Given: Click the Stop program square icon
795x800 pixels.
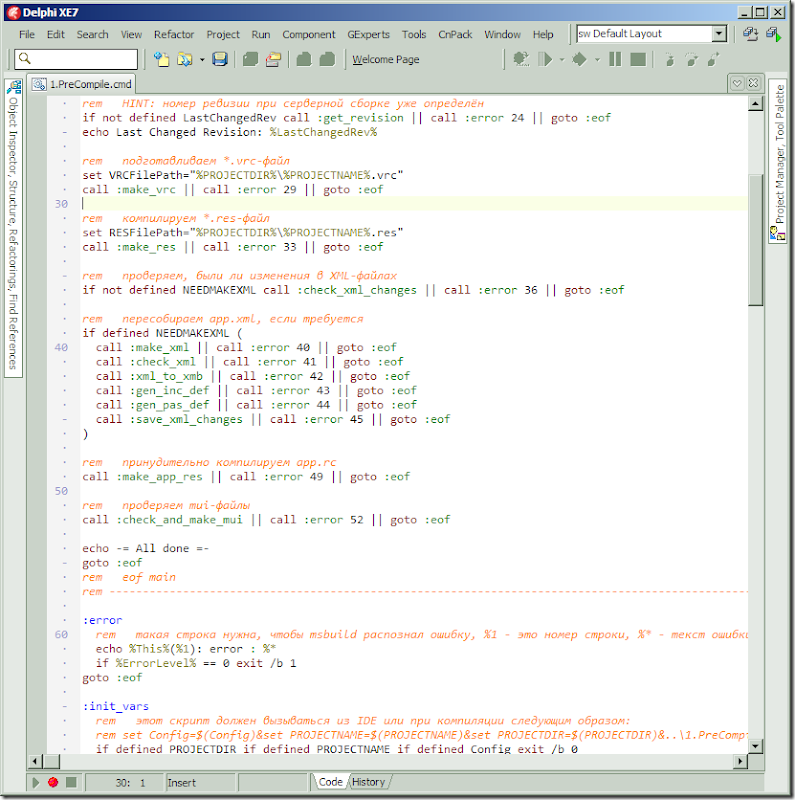Looking at the screenshot, I should [638, 60].
